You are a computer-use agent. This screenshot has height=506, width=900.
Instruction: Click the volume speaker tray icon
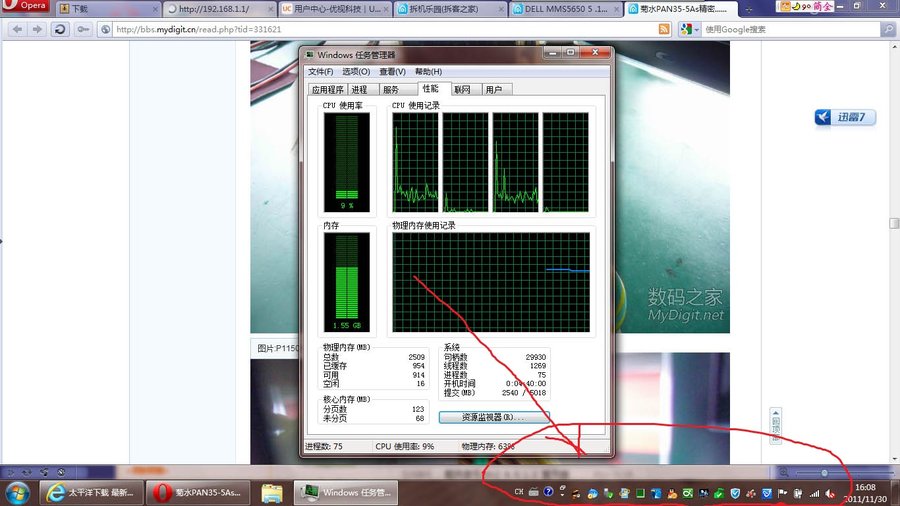click(x=830, y=492)
